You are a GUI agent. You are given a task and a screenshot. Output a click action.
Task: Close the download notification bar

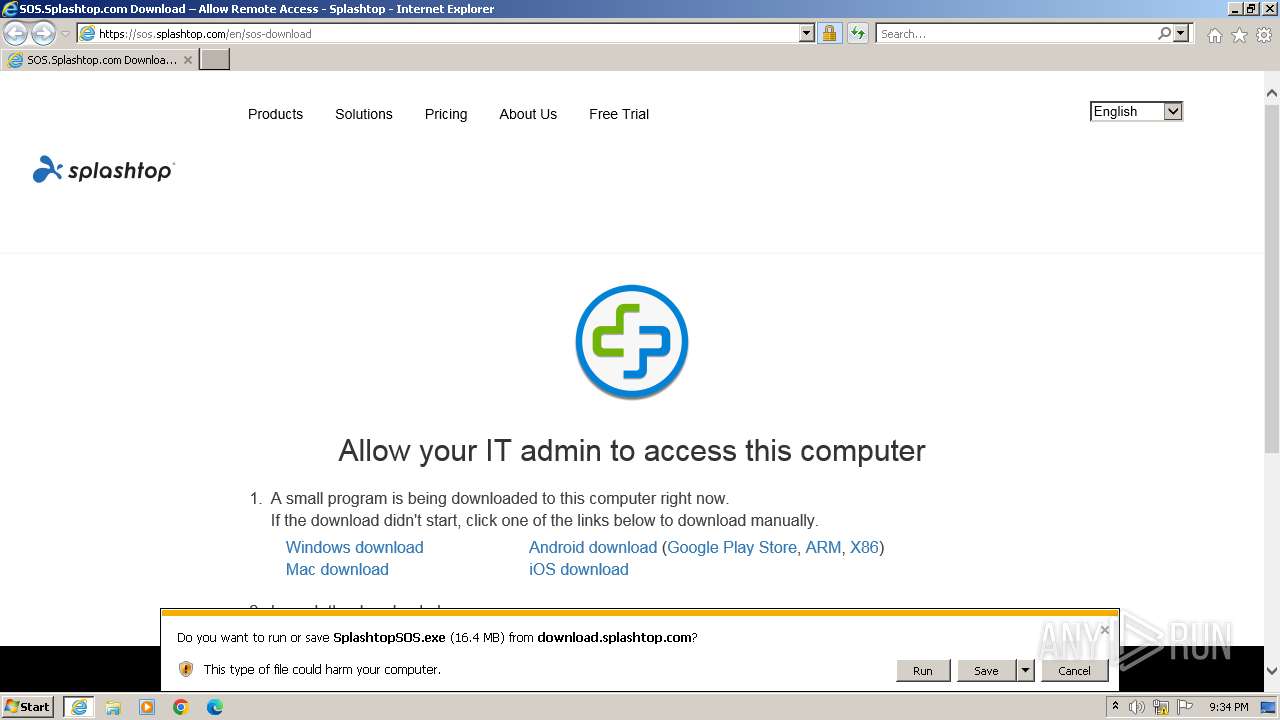pyautogui.click(x=1104, y=630)
